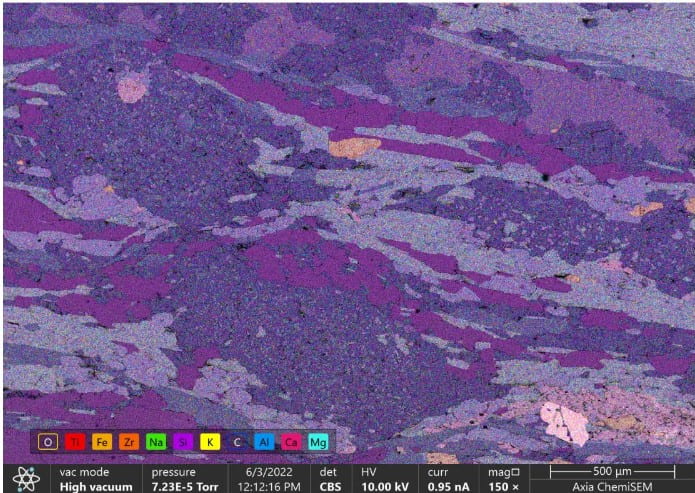695x493 pixels.
Task: Select the purple Si element swatch
Action: click(183, 441)
